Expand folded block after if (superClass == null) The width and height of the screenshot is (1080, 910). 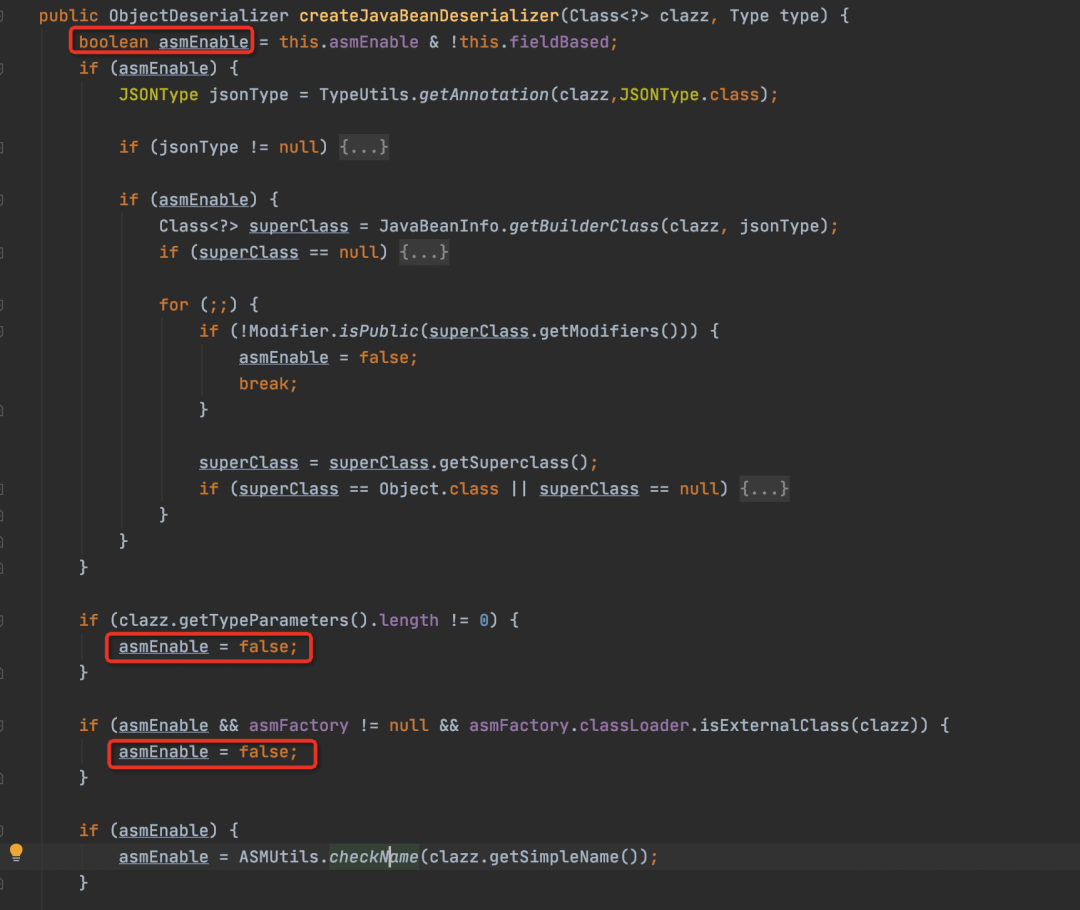tap(424, 252)
